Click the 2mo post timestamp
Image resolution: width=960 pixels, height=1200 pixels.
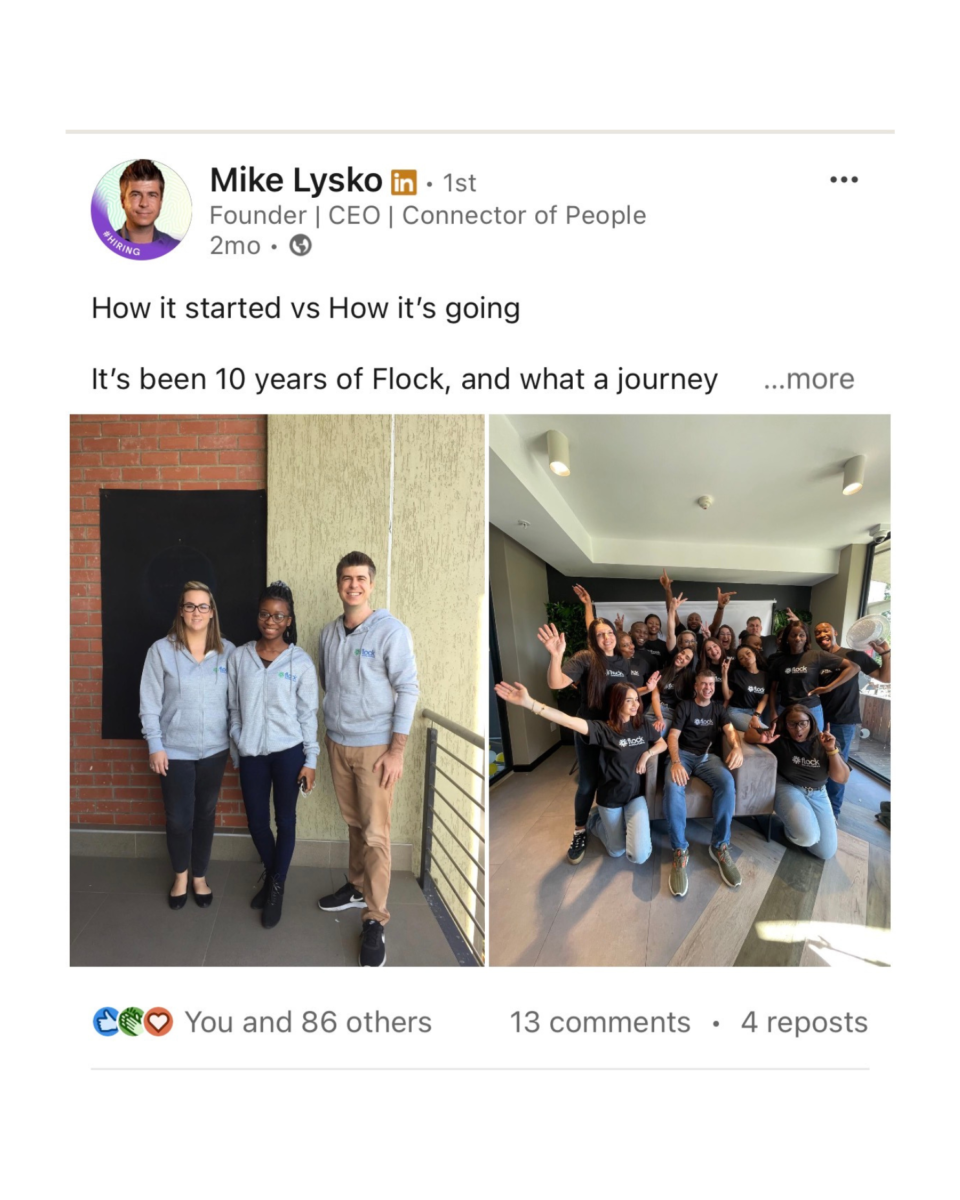235,246
